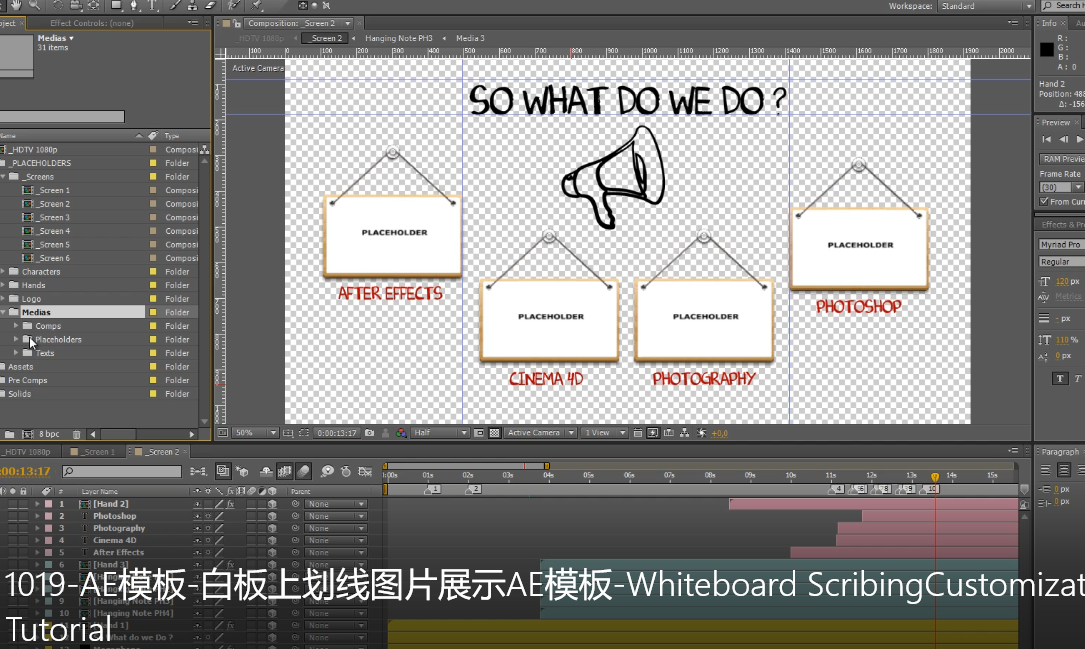Viewport: 1085px width, 649px height.
Task: Select the Puppet Pin tool
Action: coord(257,5)
